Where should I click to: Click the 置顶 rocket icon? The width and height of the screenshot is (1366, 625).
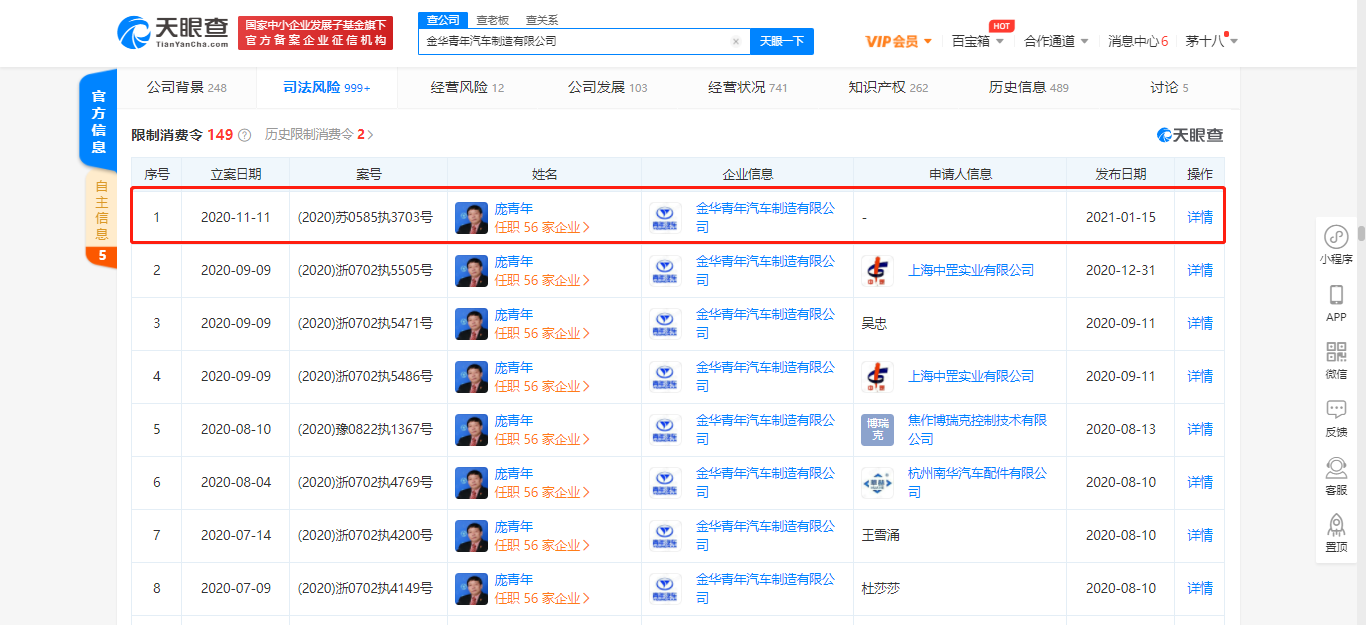tap(1336, 526)
